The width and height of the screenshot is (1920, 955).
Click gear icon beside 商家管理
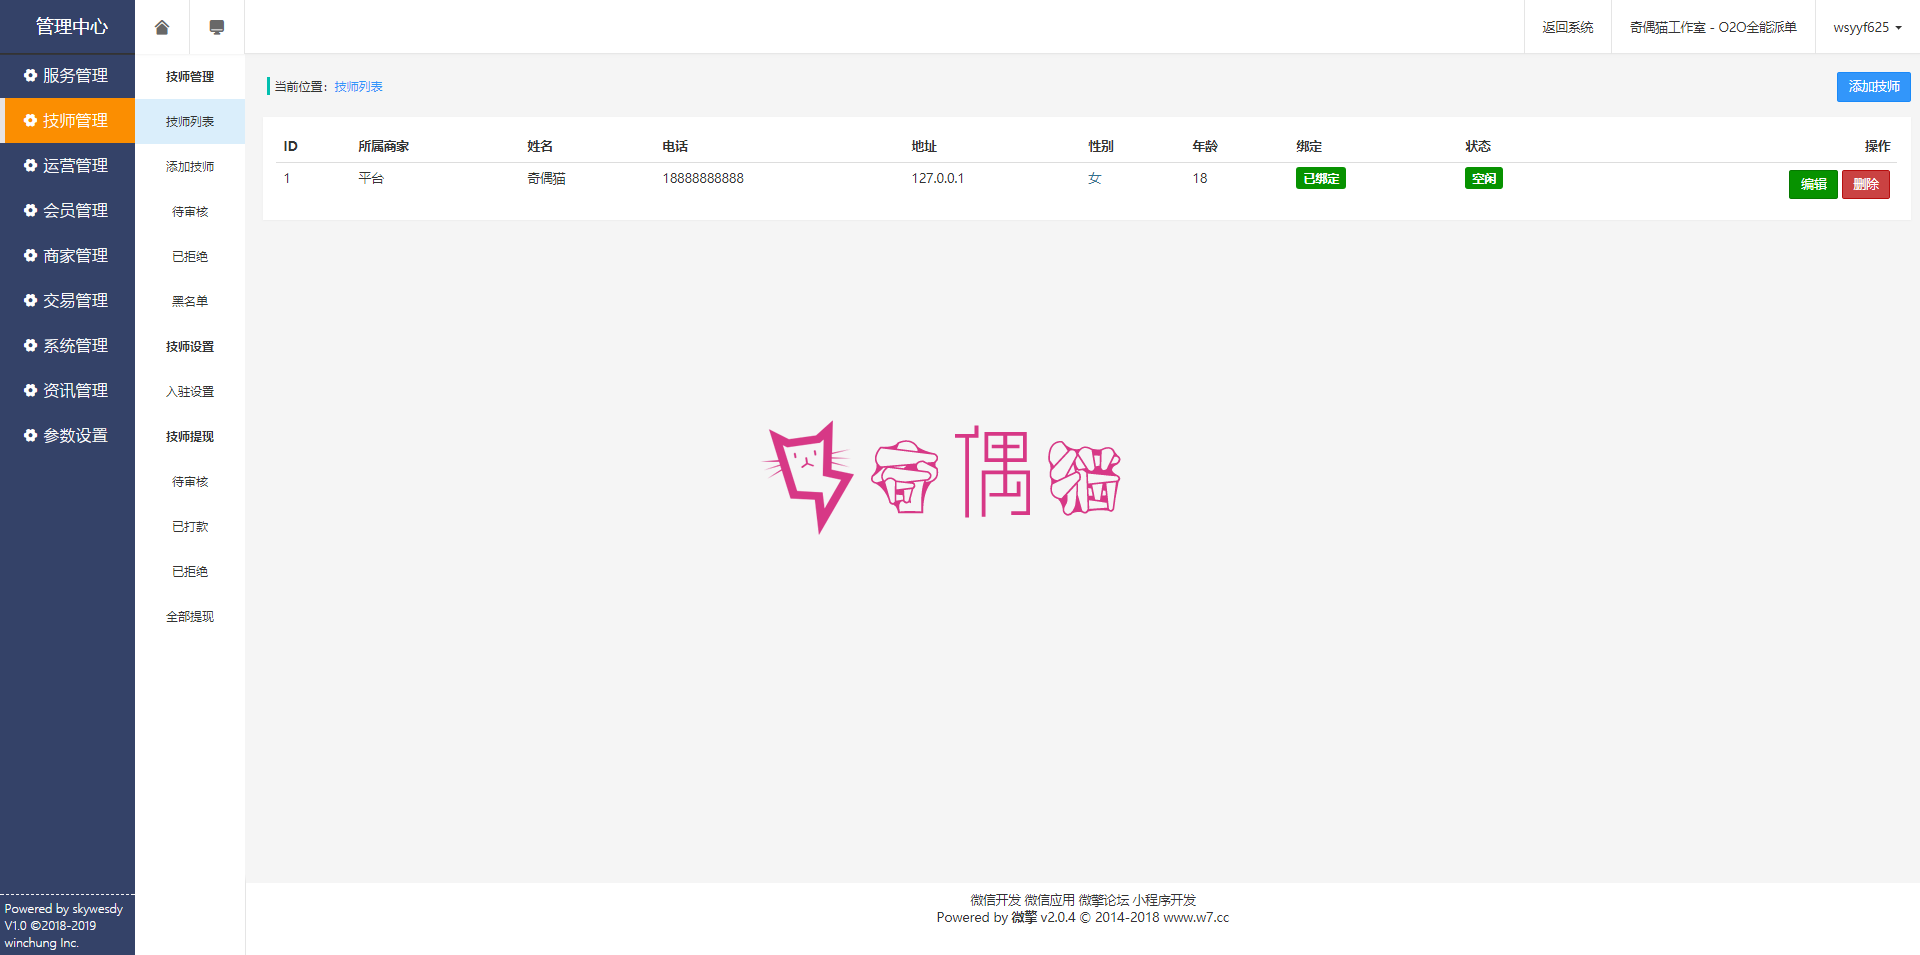pyautogui.click(x=30, y=255)
